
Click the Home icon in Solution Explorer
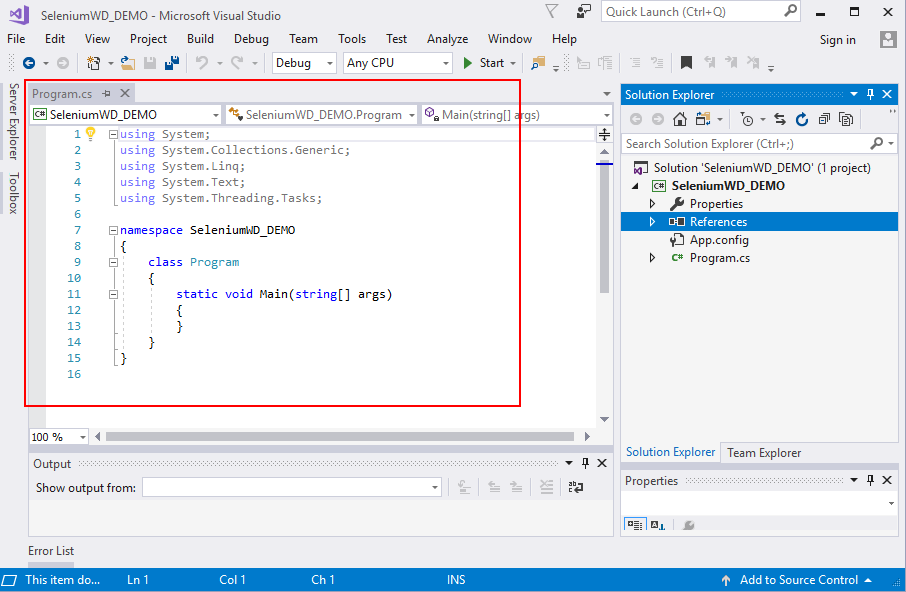(680, 119)
